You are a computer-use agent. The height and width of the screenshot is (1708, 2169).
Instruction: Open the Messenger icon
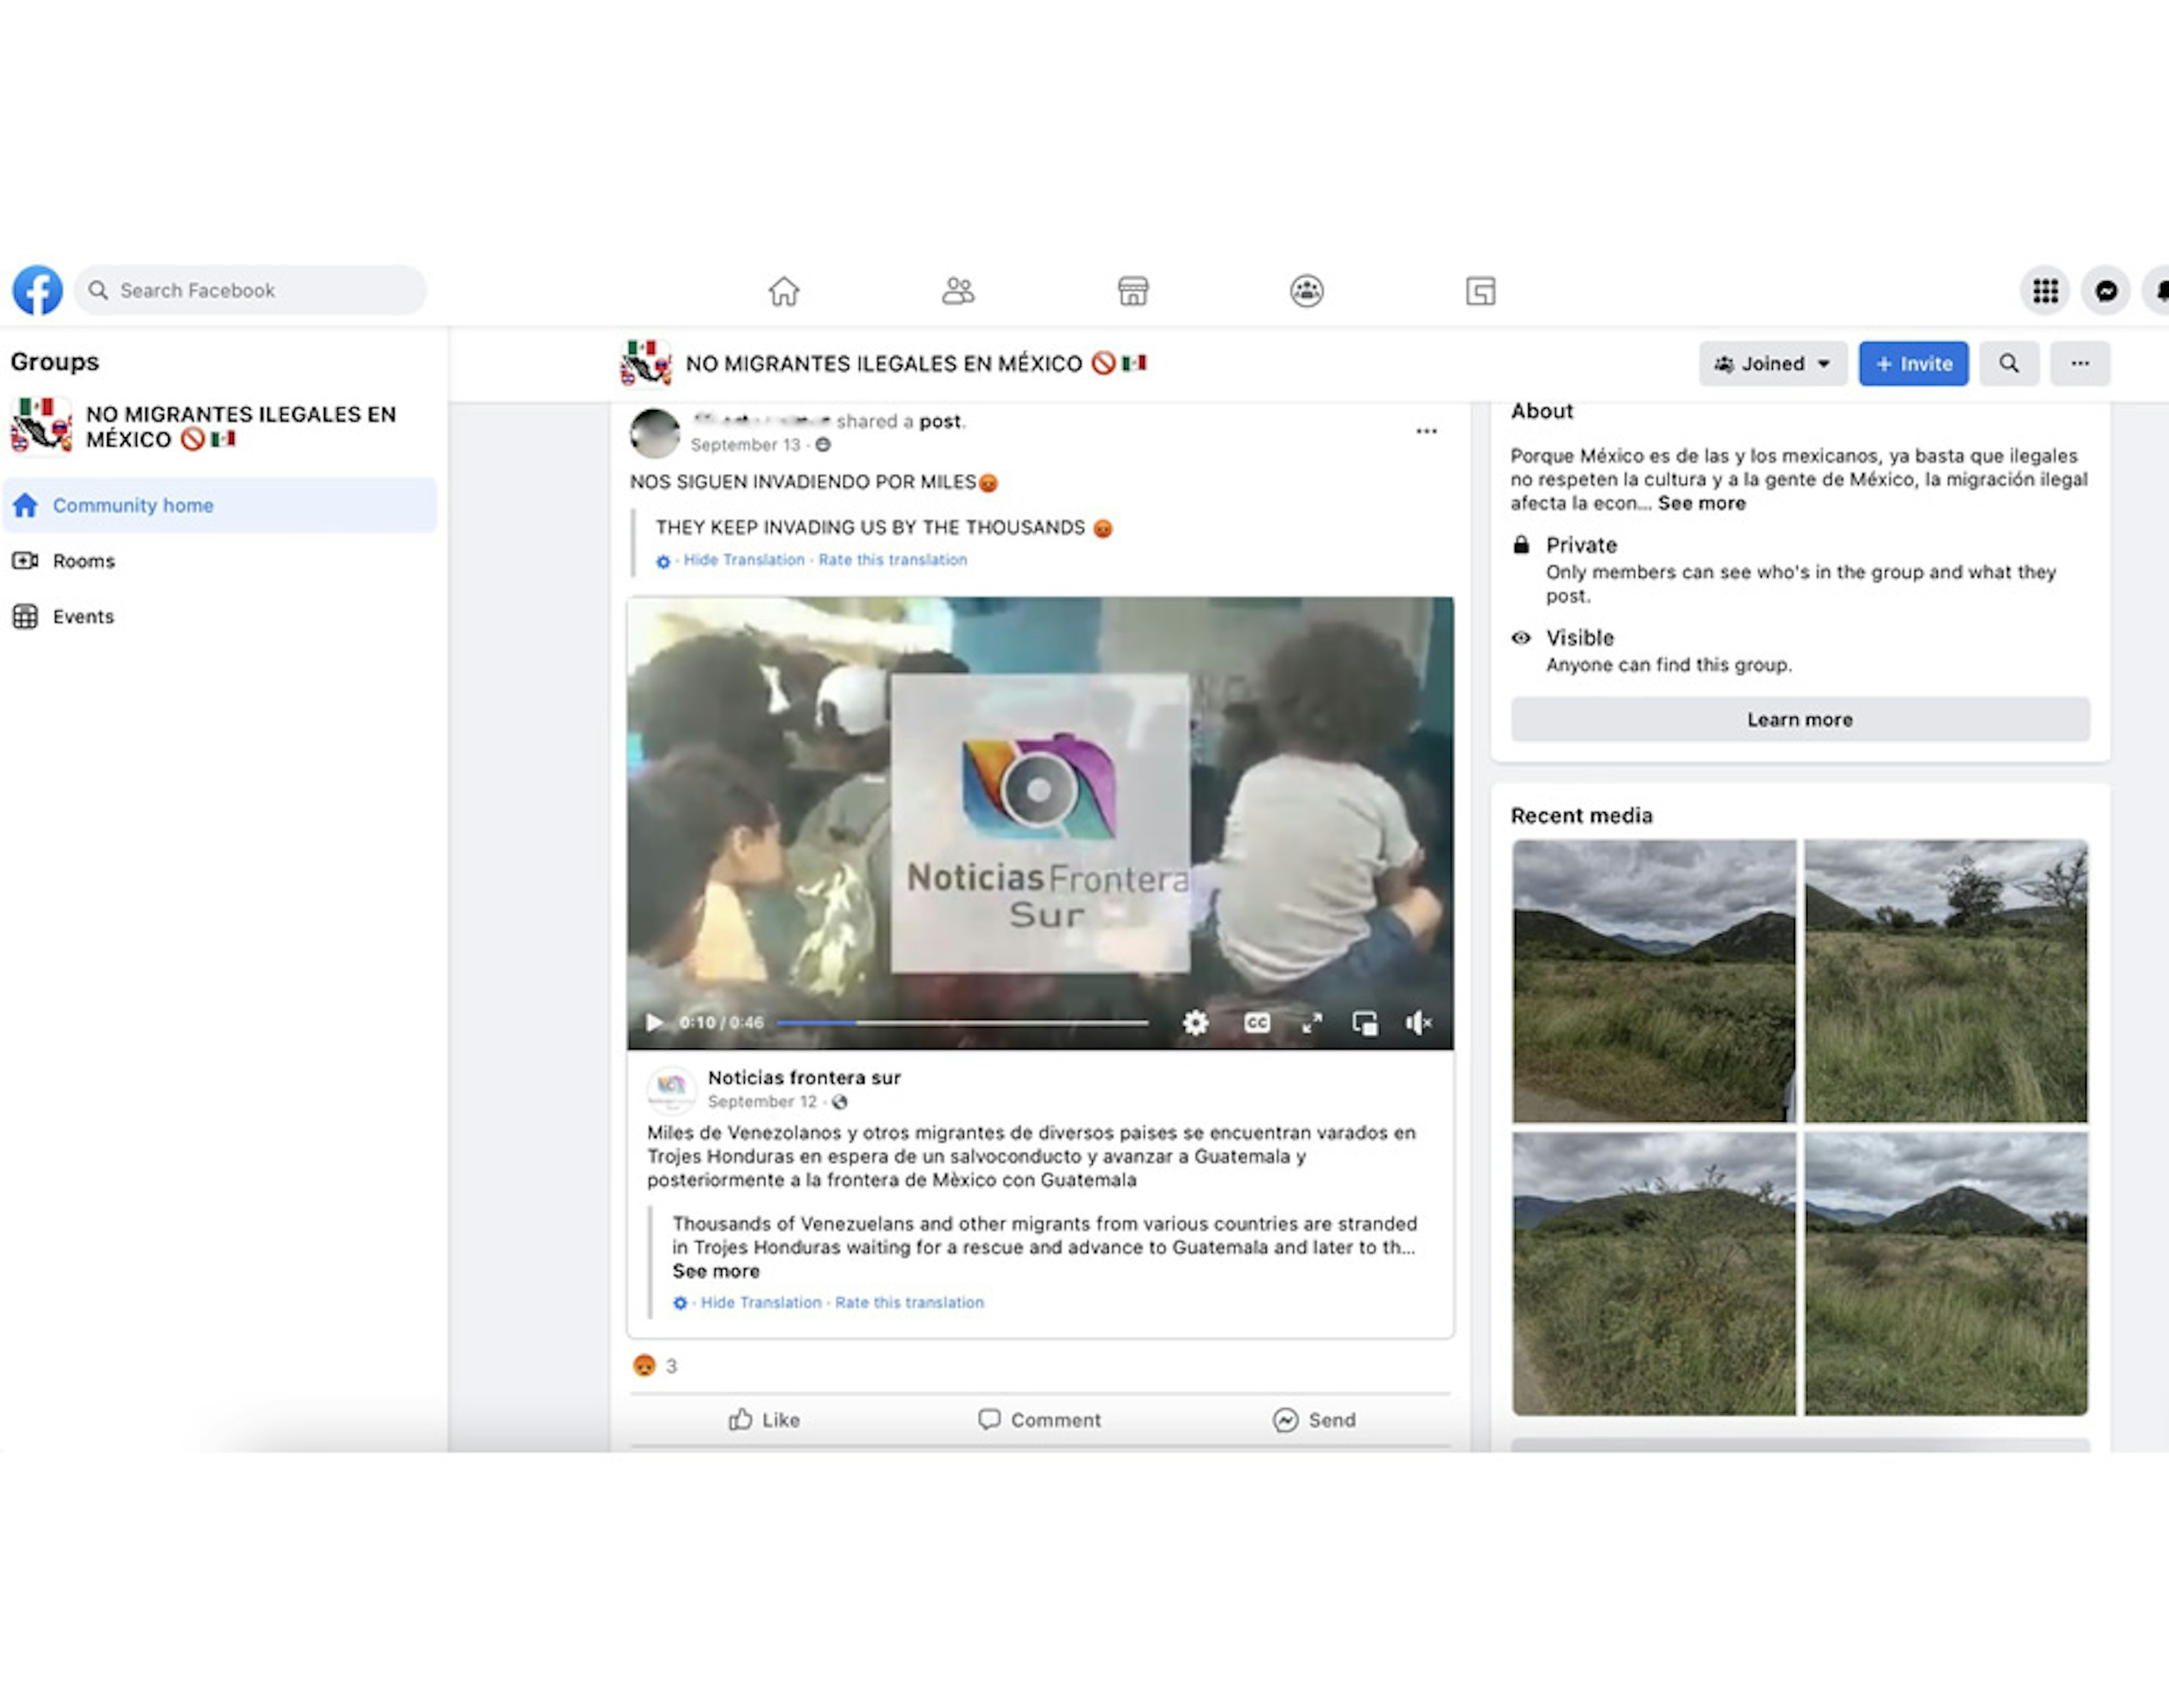(2106, 291)
